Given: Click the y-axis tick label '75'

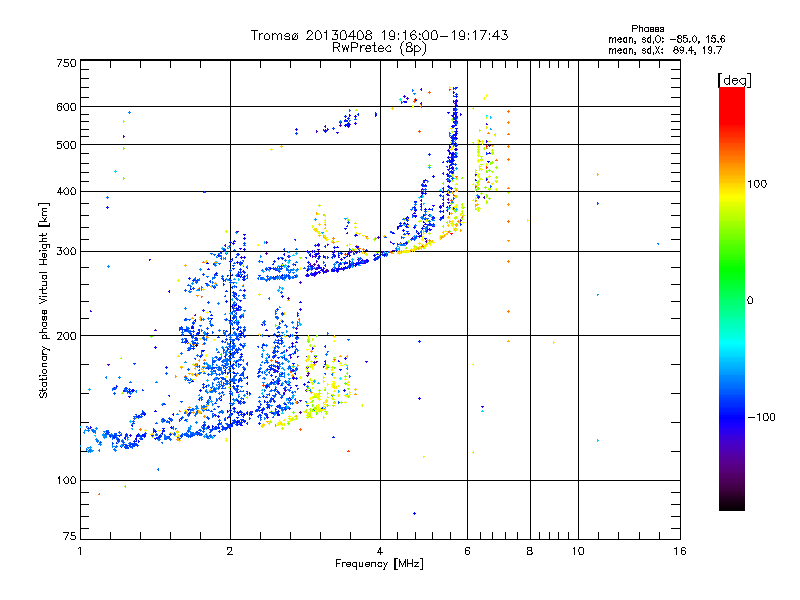Looking at the screenshot, I should click(70, 536).
